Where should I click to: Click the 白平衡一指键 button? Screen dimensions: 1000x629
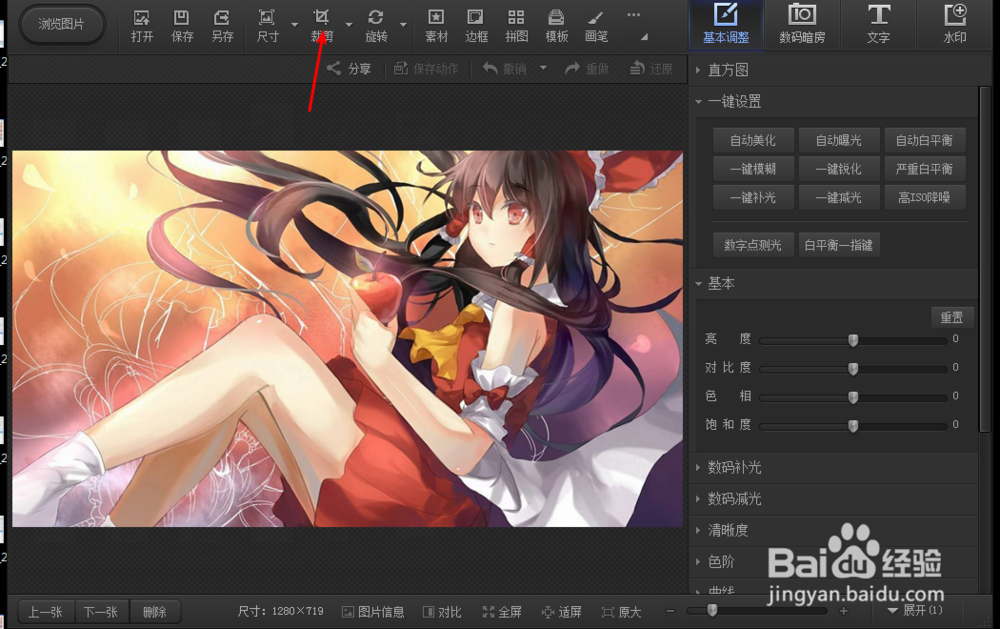839,245
